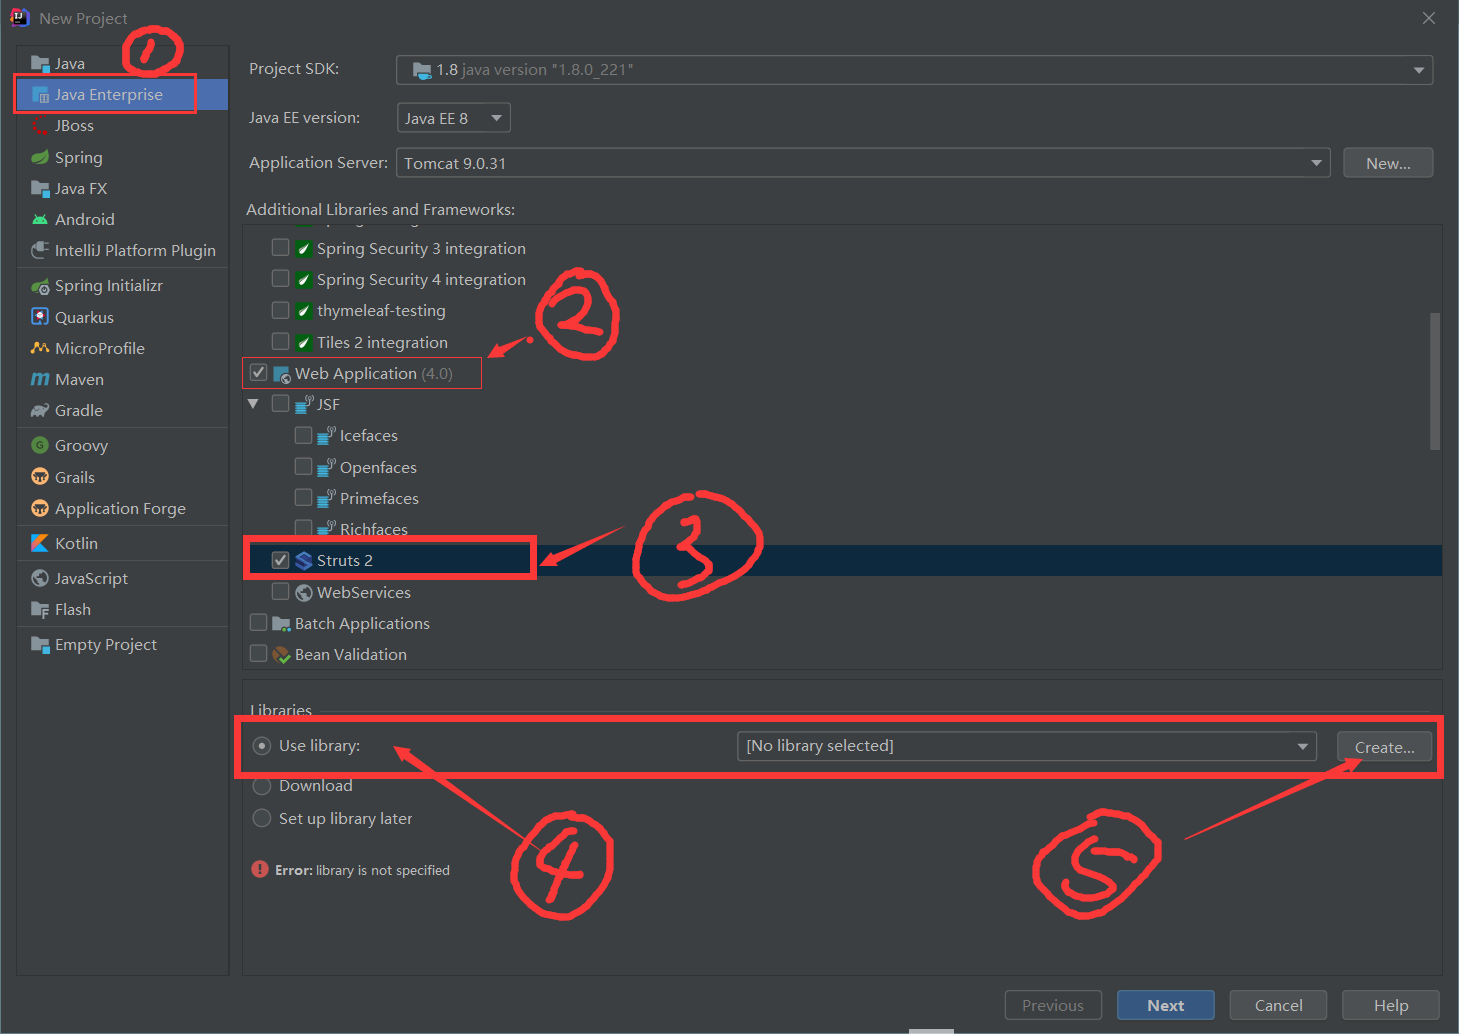1459x1034 pixels.
Task: Click the Batch Applications icon
Action: point(282,623)
